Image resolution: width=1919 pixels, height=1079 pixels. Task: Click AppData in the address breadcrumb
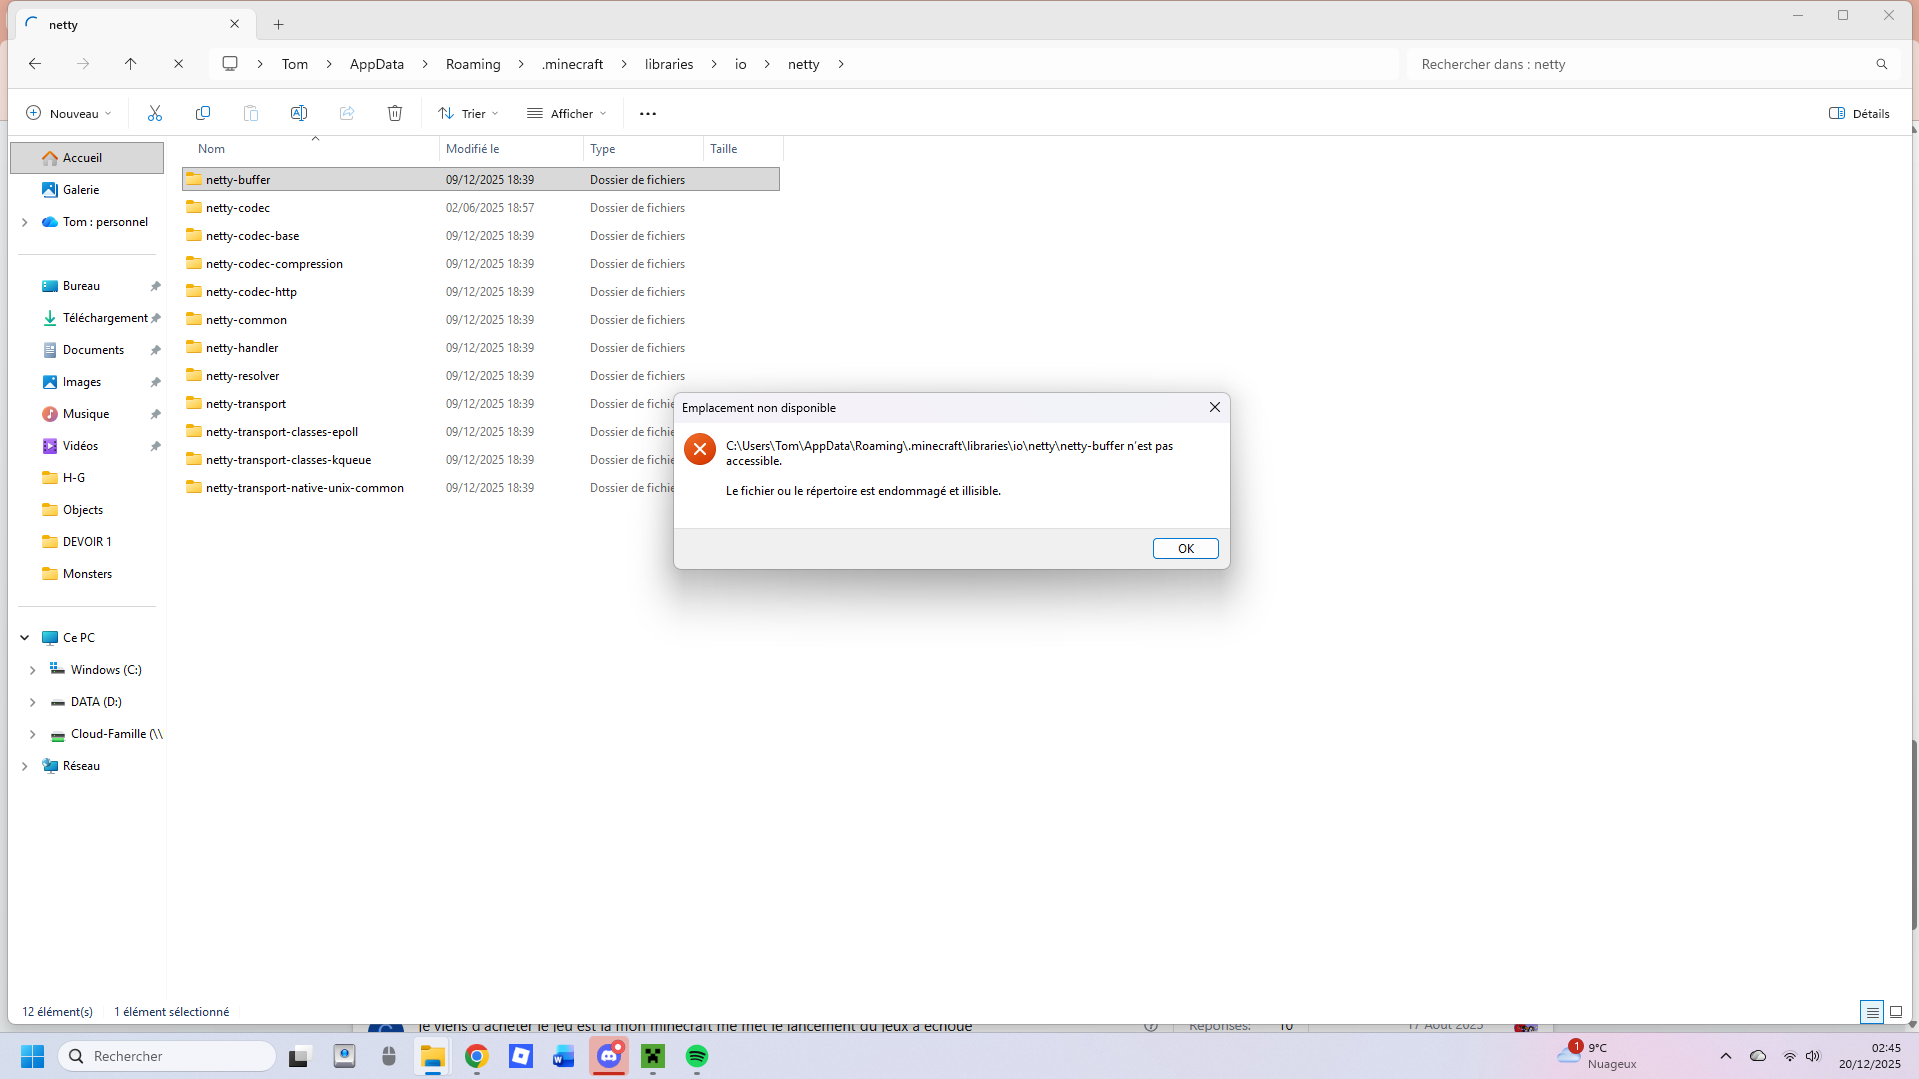[377, 64]
